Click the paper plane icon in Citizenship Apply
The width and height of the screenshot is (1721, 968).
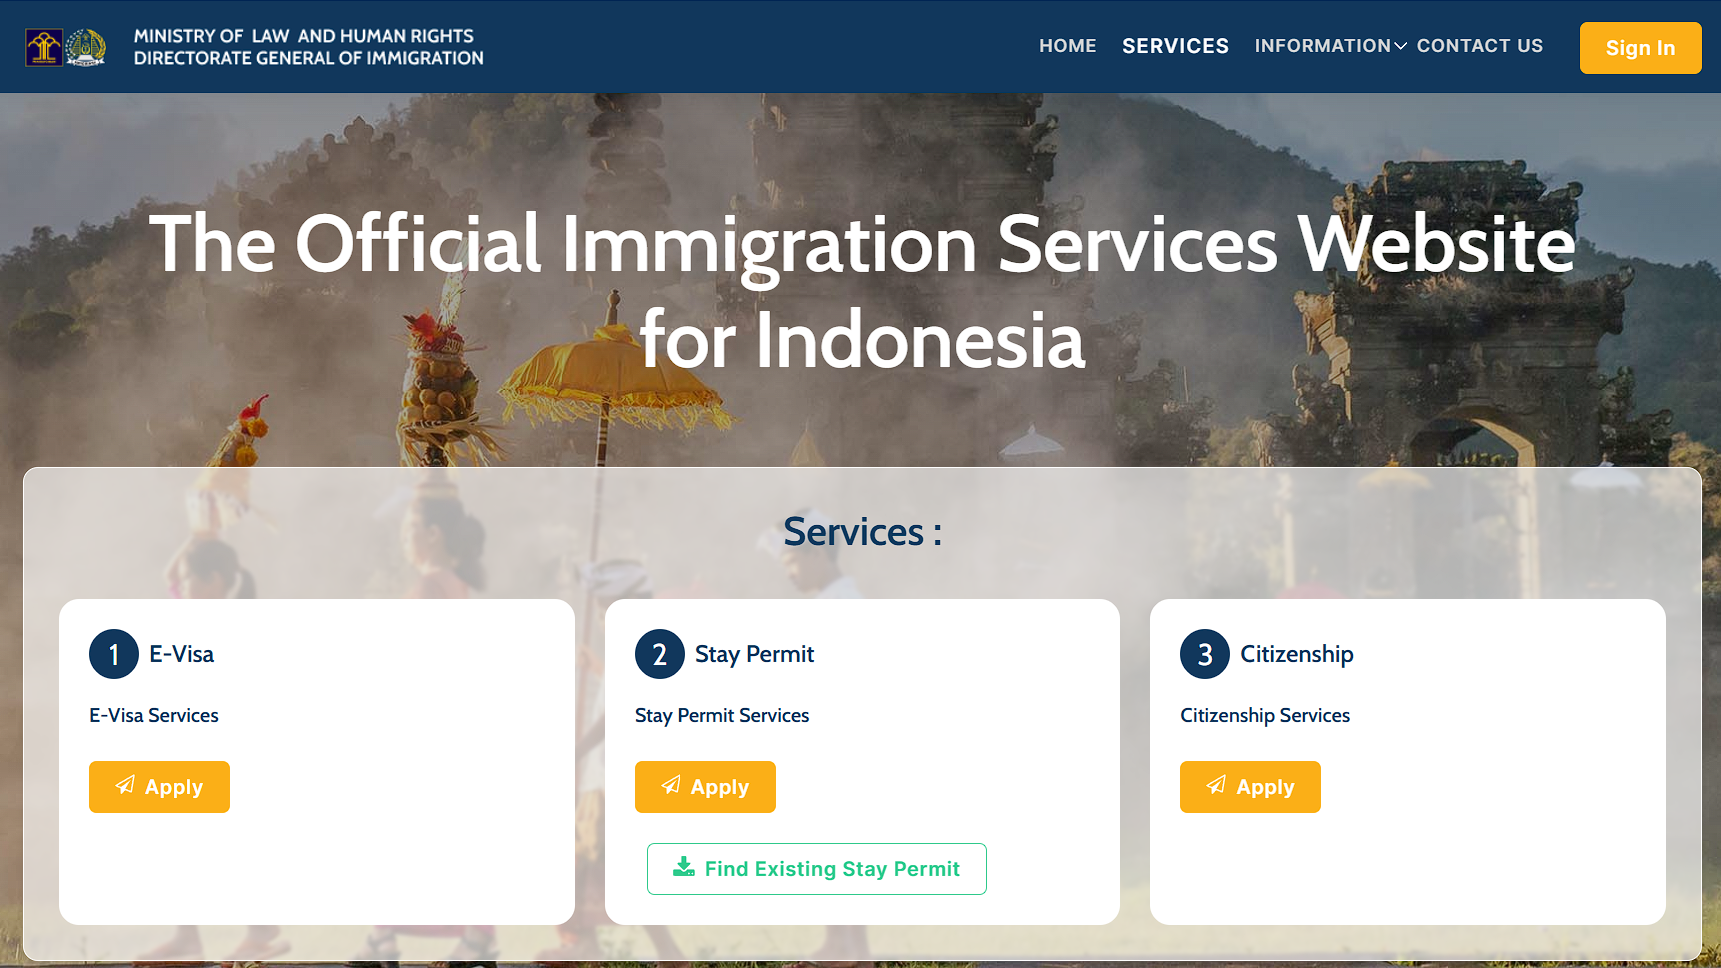[1216, 786]
